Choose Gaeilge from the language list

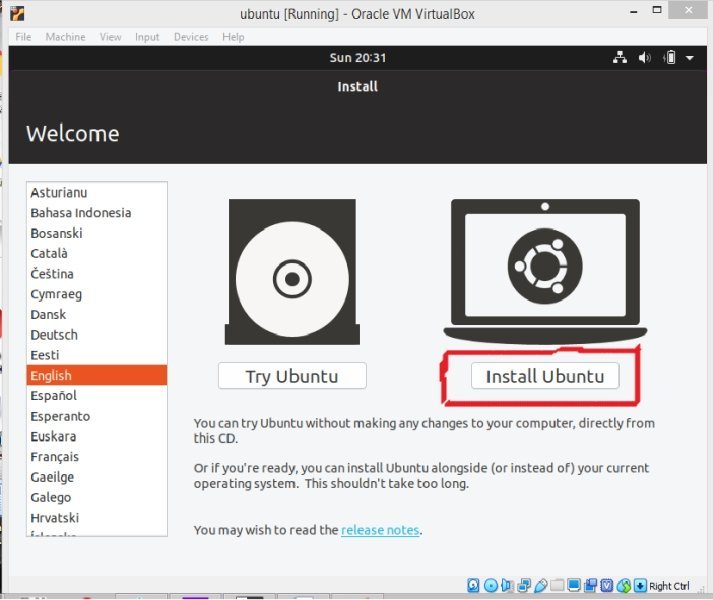point(97,477)
